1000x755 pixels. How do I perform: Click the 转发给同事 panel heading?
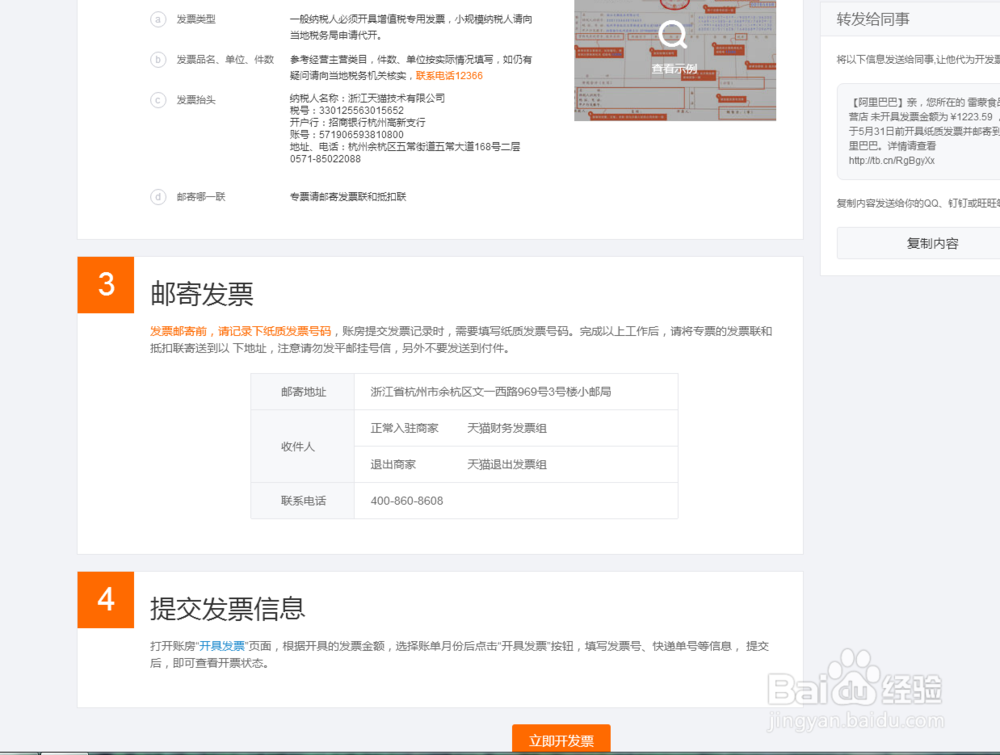pyautogui.click(x=873, y=19)
